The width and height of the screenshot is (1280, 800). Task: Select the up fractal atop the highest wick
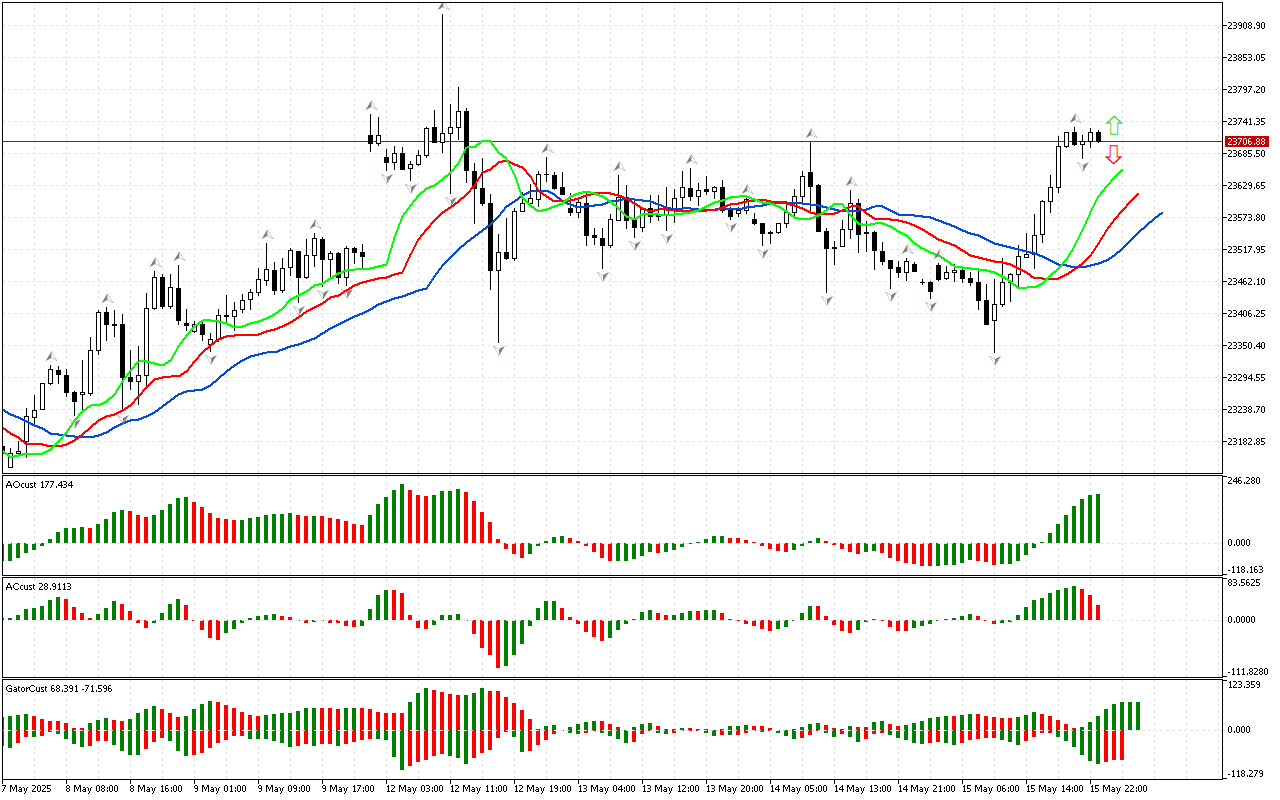coord(442,8)
